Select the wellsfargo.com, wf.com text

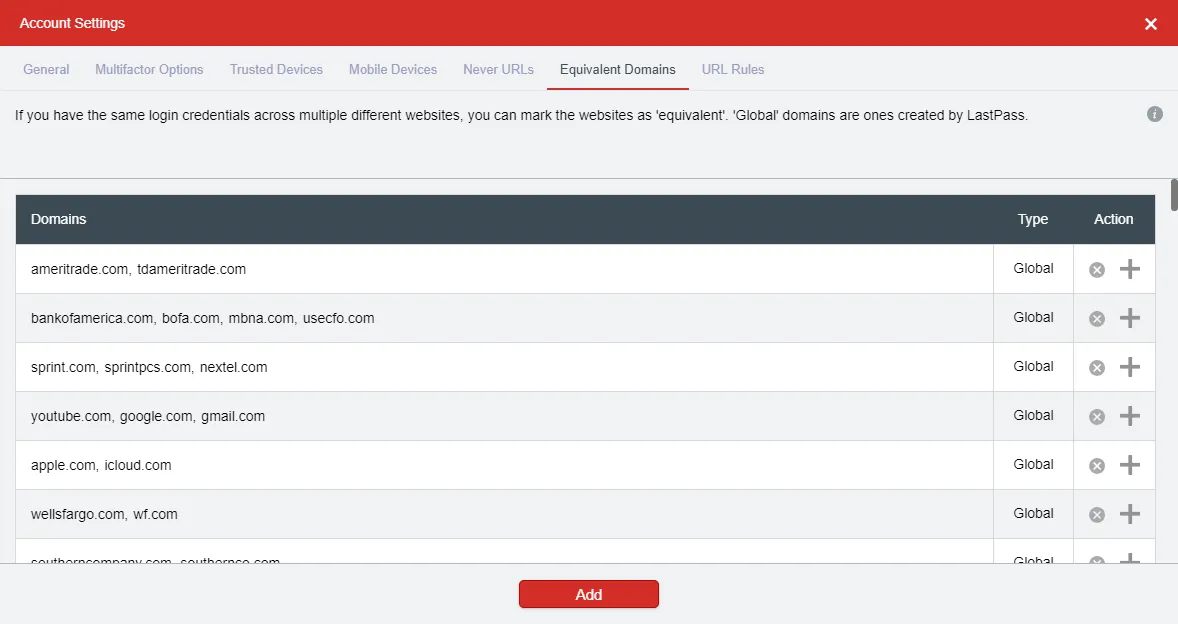click(104, 514)
